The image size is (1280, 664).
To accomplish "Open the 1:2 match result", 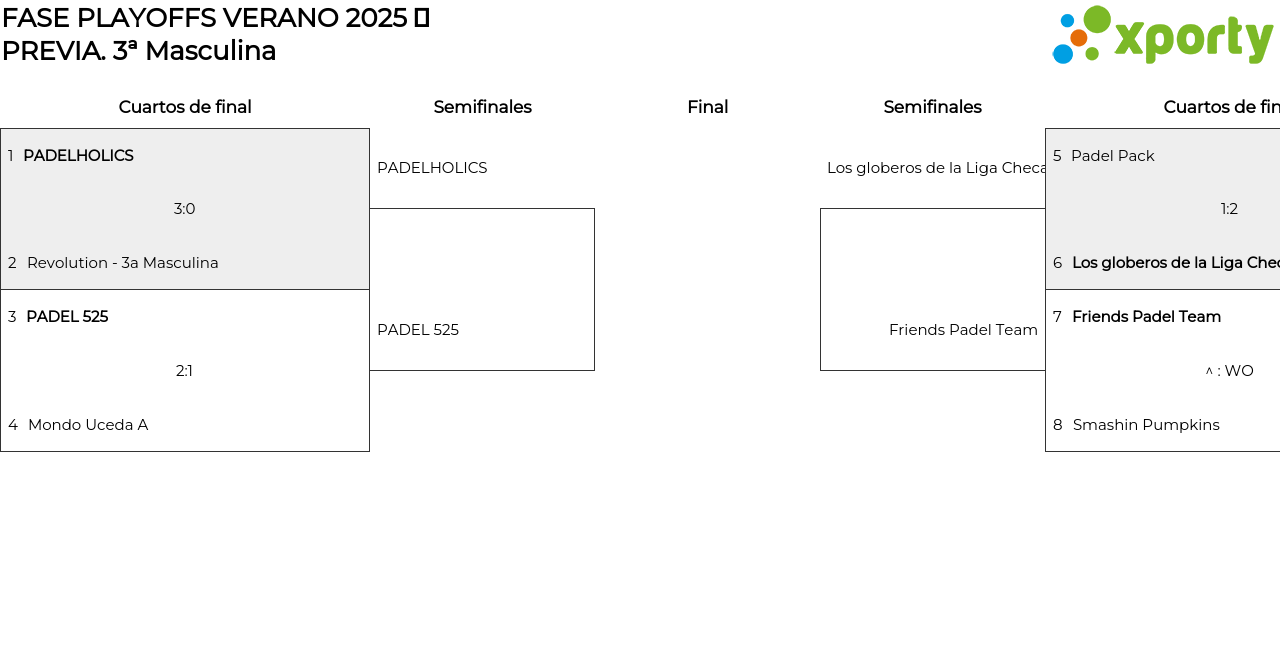I will tap(1229, 209).
